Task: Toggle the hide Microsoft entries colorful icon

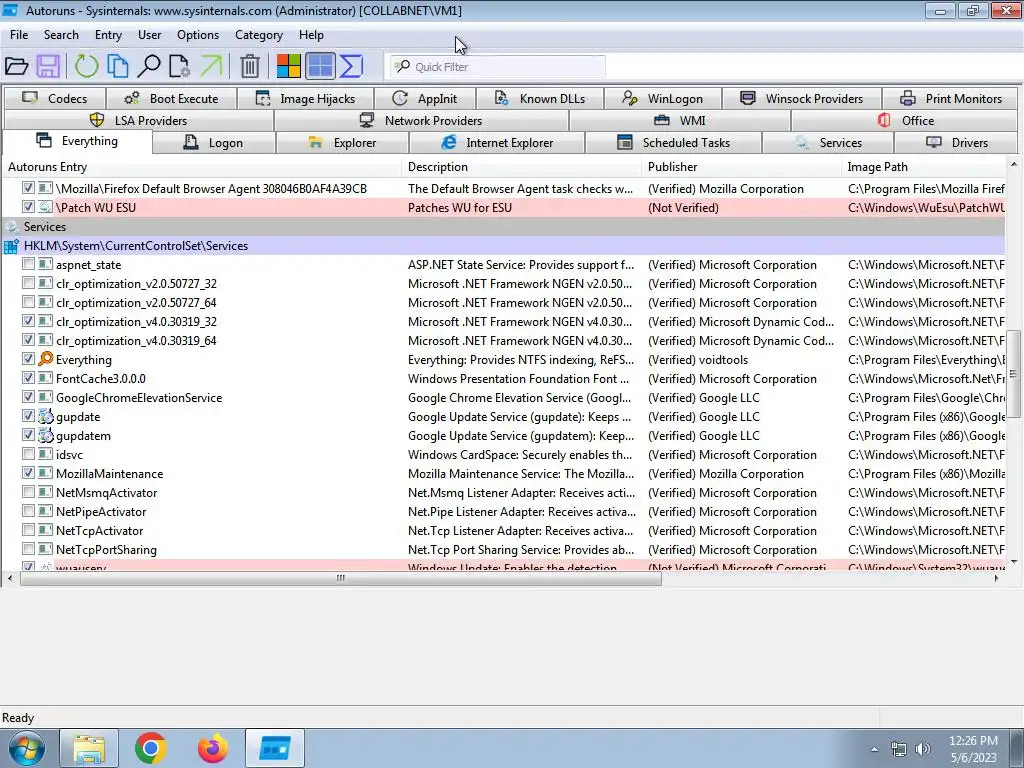Action: point(289,66)
